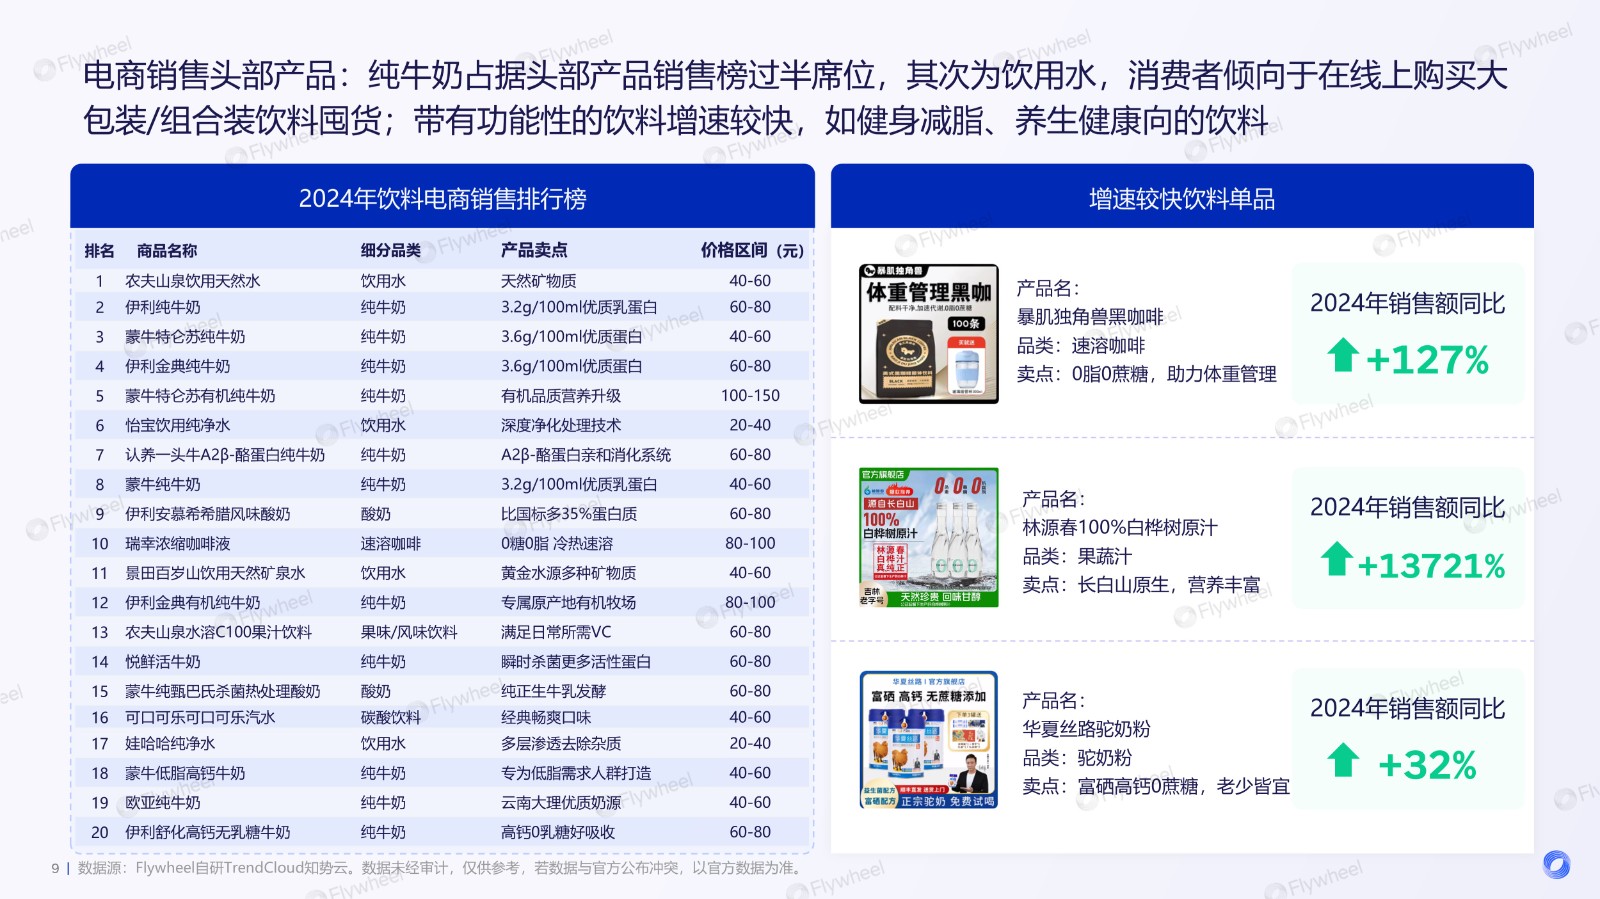Image resolution: width=1600 pixels, height=899 pixels.
Task: Click the 速溶咖啡 category in row 10
Action: (391, 543)
